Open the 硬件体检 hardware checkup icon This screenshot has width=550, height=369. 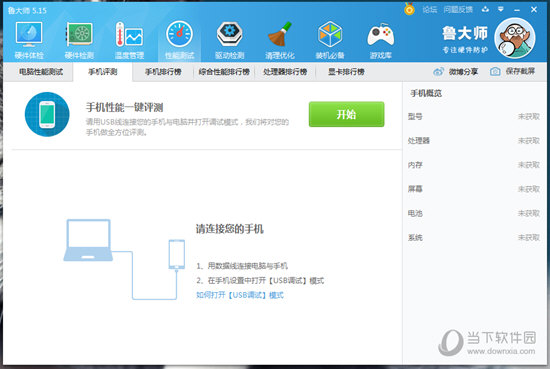[29, 40]
